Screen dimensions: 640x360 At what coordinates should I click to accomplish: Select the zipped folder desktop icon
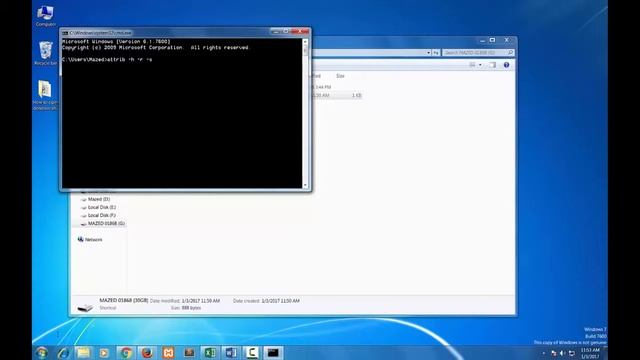(45, 95)
